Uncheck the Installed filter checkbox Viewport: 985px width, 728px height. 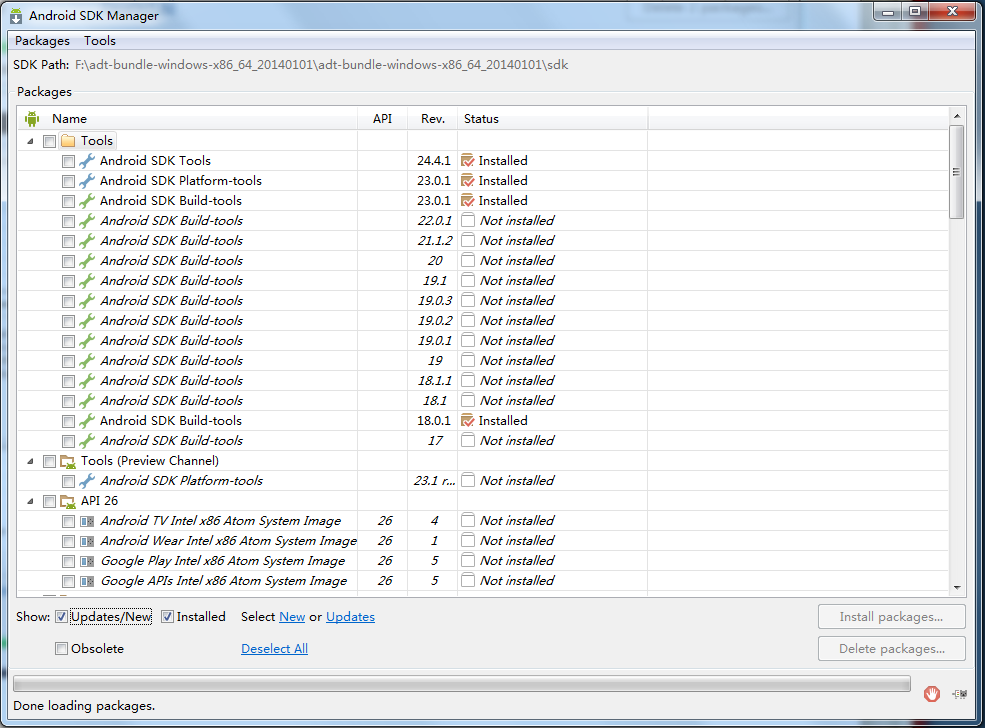pyautogui.click(x=167, y=617)
